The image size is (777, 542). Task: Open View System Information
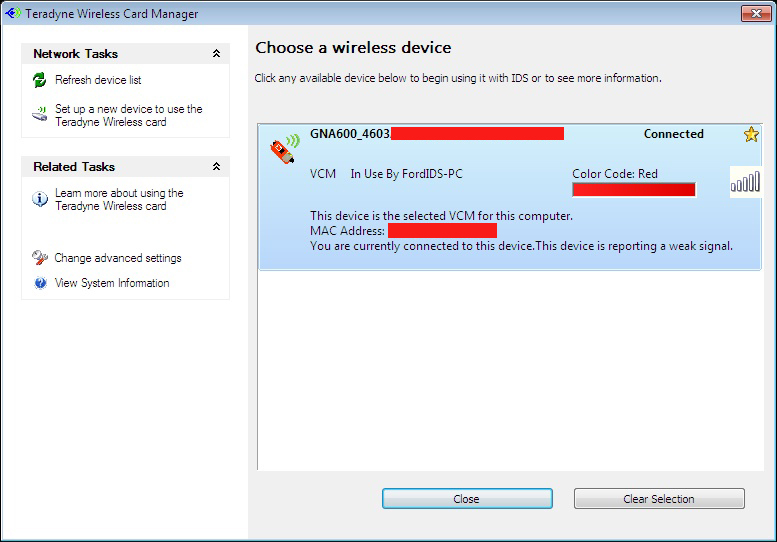tap(112, 283)
